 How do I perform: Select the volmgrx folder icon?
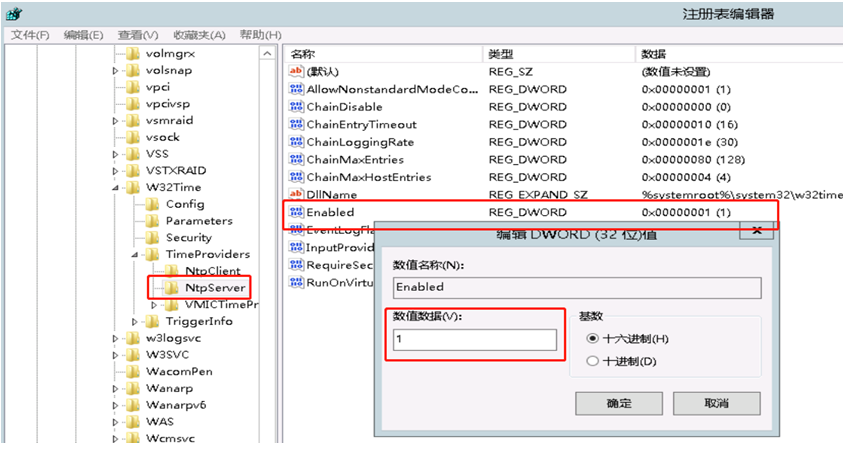(133, 53)
